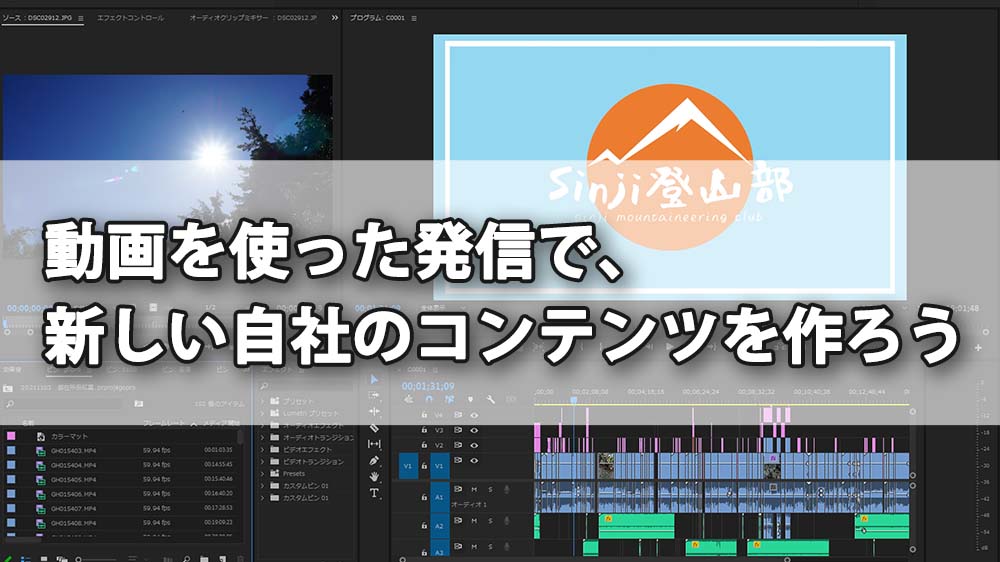The height and width of the screenshot is (562, 1000).
Task: Toggle V1 track output eye
Action: (474, 460)
